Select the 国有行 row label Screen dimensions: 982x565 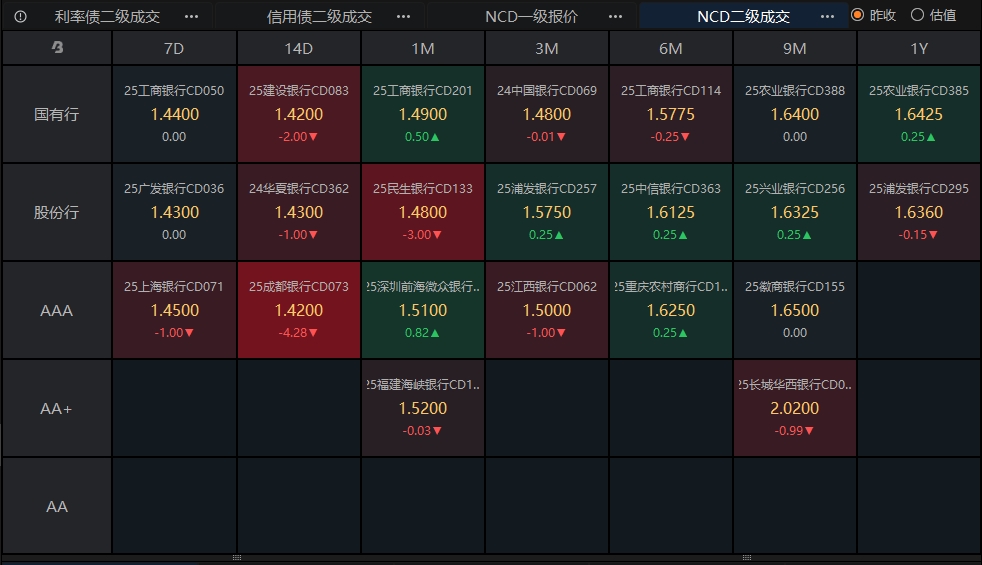tap(56, 114)
